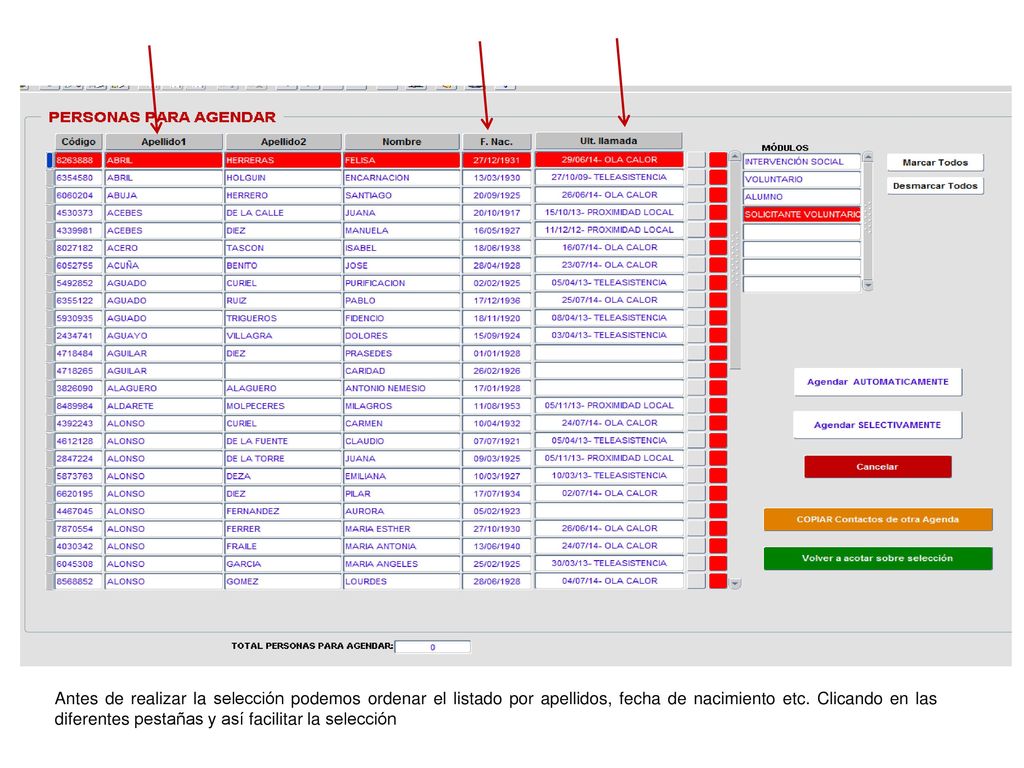This screenshot has width=1024, height=768.
Task: Click the name cell MANUELA
Action: click(402, 231)
